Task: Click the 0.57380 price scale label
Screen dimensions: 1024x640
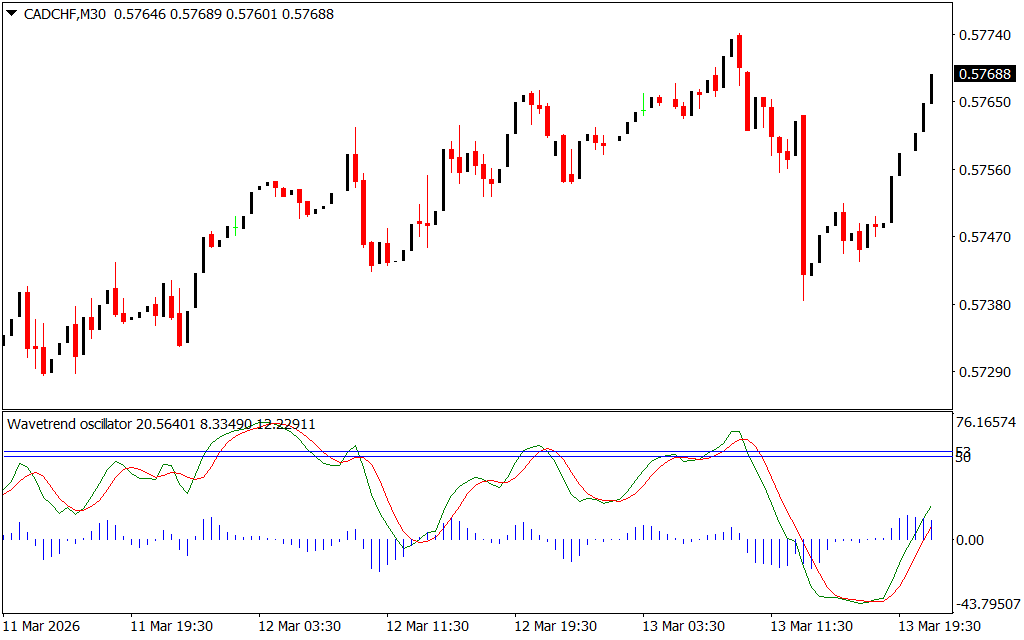Action: pyautogui.click(x=982, y=305)
